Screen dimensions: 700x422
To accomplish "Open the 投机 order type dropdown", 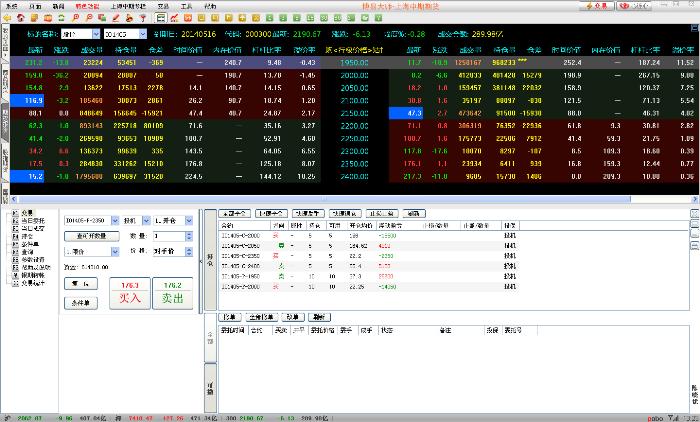I will (x=145, y=219).
